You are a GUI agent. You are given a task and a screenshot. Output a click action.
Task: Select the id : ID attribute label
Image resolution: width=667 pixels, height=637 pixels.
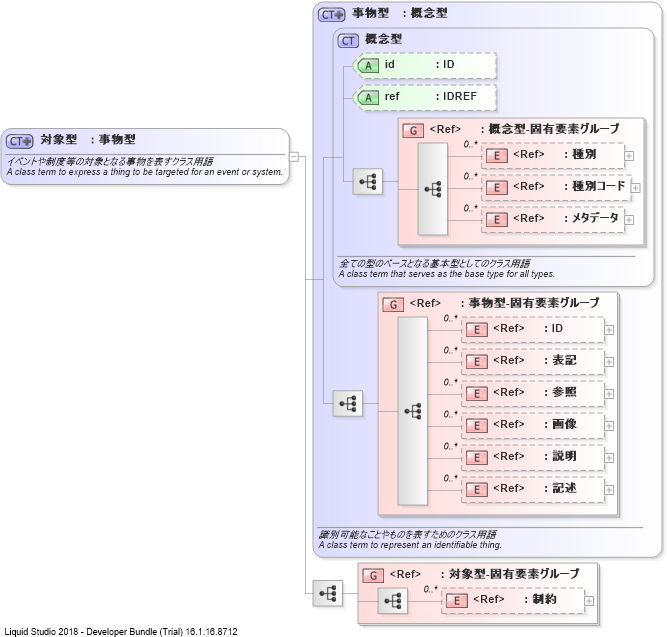click(419, 64)
